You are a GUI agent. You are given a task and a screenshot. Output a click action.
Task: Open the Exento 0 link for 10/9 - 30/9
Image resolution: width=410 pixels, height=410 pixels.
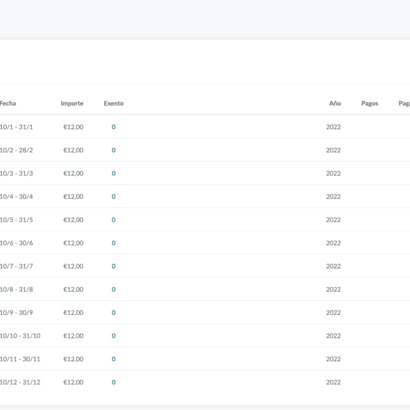[114, 313]
